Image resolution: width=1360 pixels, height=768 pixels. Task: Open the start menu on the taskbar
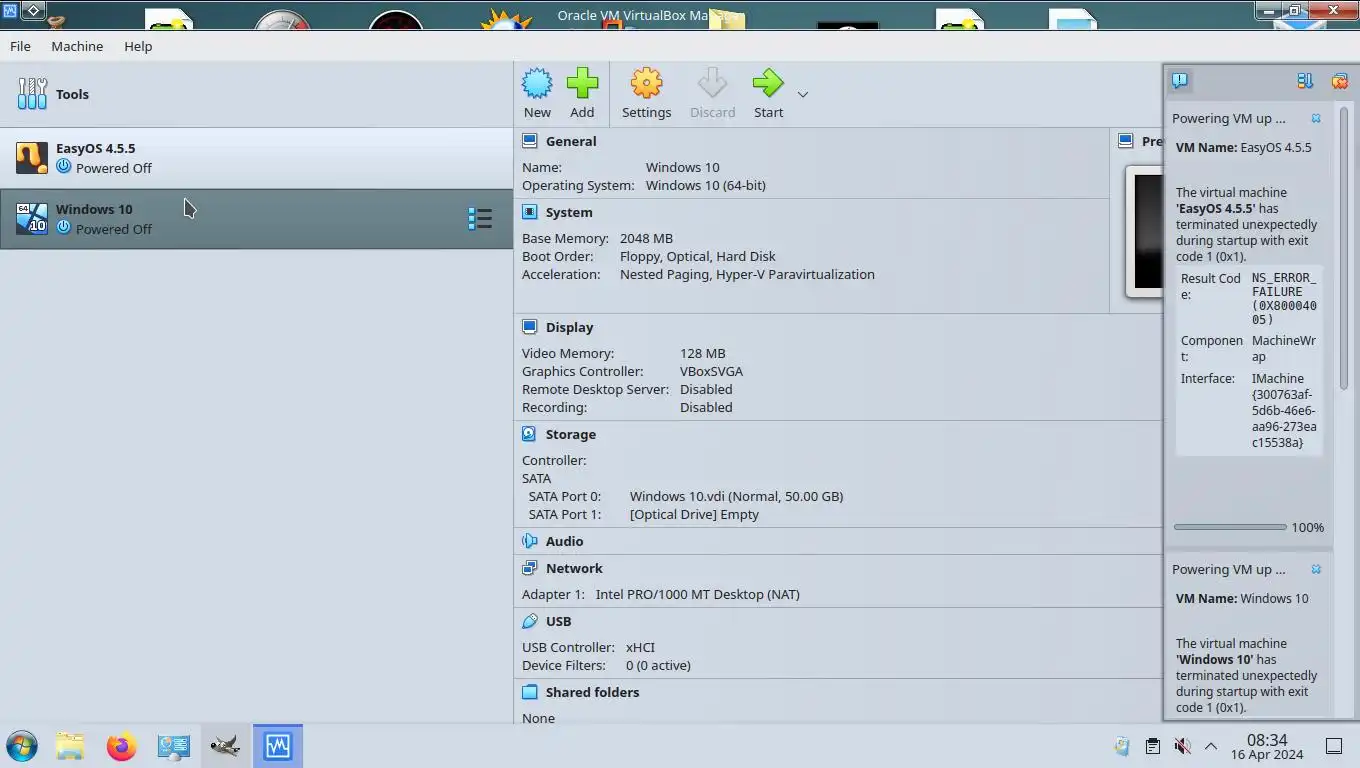[21, 746]
